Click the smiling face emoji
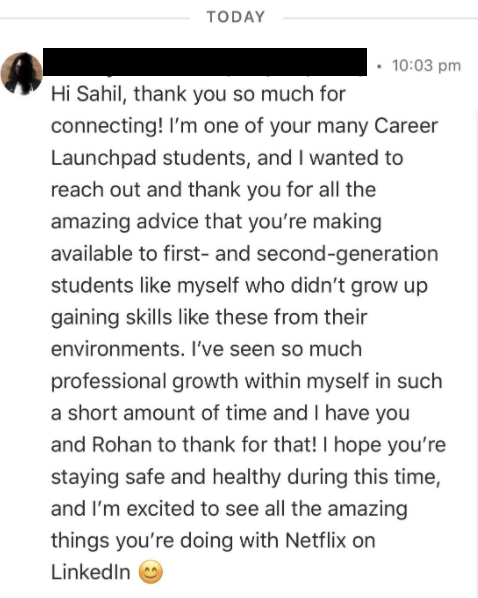Screen dimensions: 478x598 coord(151,572)
